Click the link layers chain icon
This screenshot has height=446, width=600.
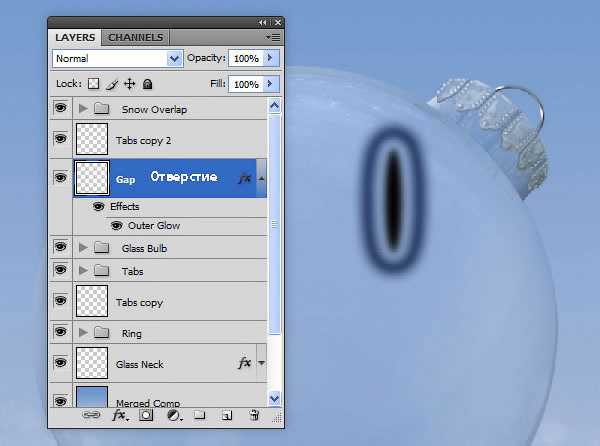[x=91, y=415]
